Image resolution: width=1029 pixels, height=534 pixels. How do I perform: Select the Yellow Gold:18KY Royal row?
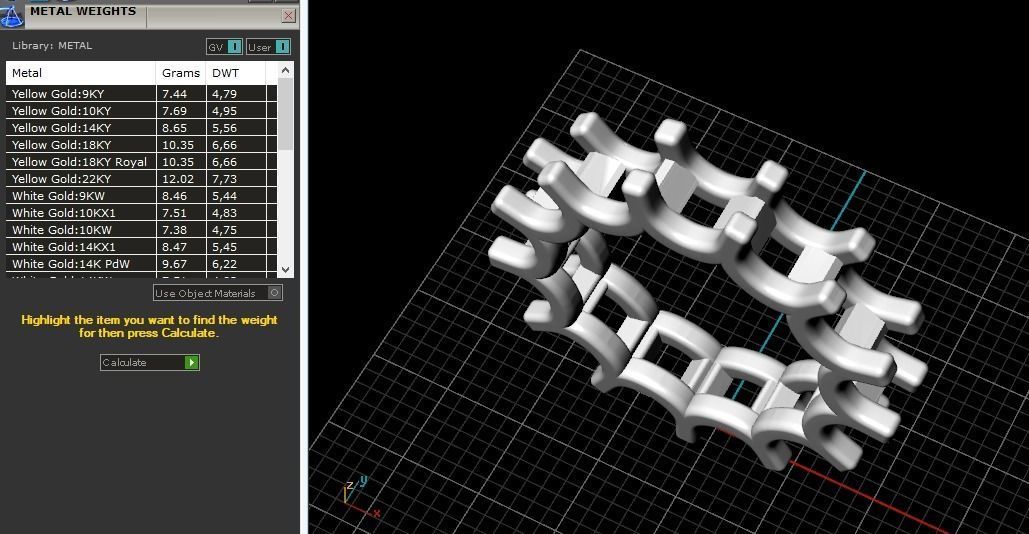[x=141, y=162]
